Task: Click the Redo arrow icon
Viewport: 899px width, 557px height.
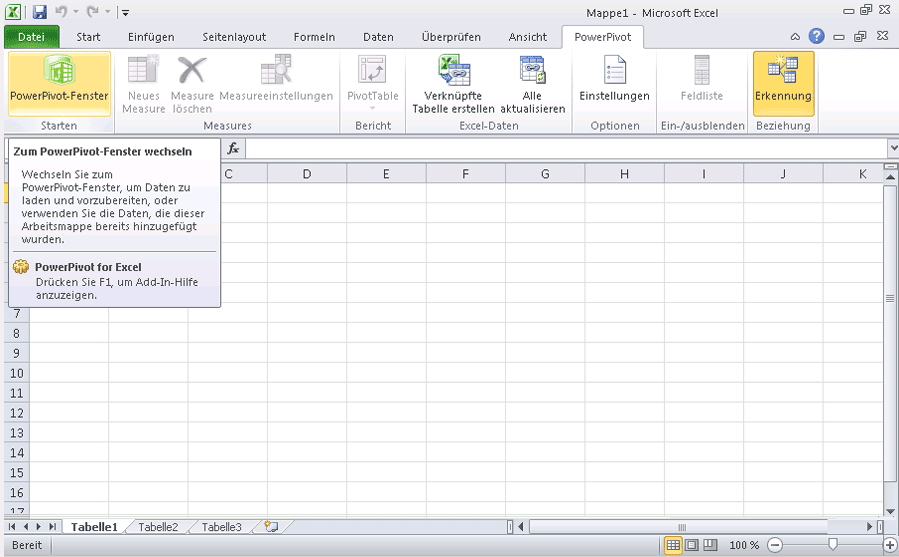Action: [92, 12]
